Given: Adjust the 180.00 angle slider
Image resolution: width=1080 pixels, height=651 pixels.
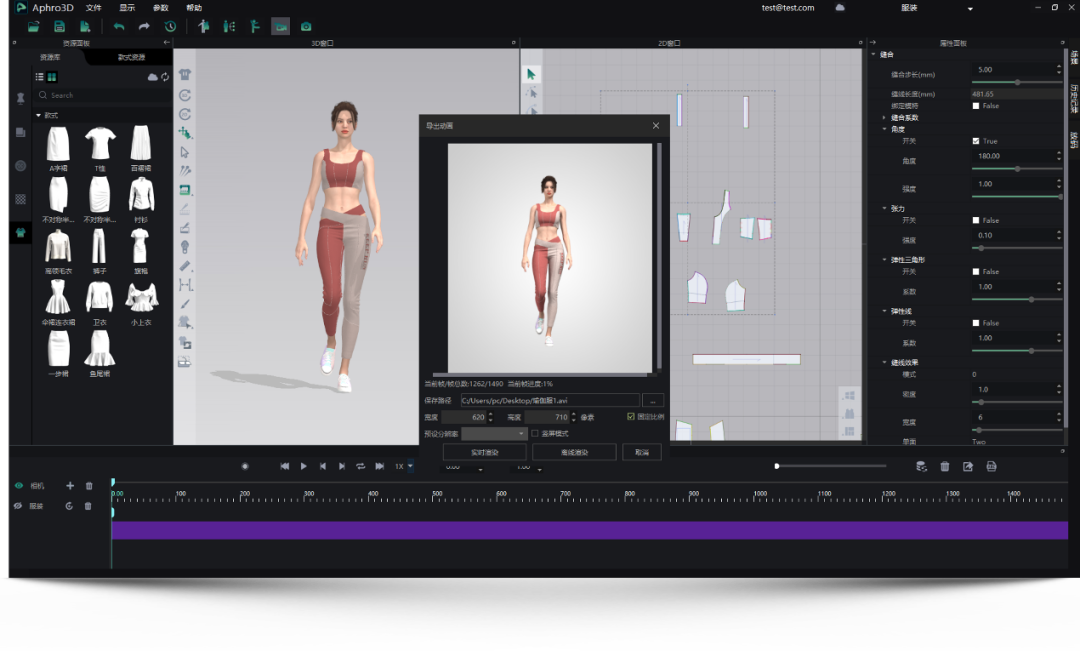Looking at the screenshot, I should (x=1017, y=169).
